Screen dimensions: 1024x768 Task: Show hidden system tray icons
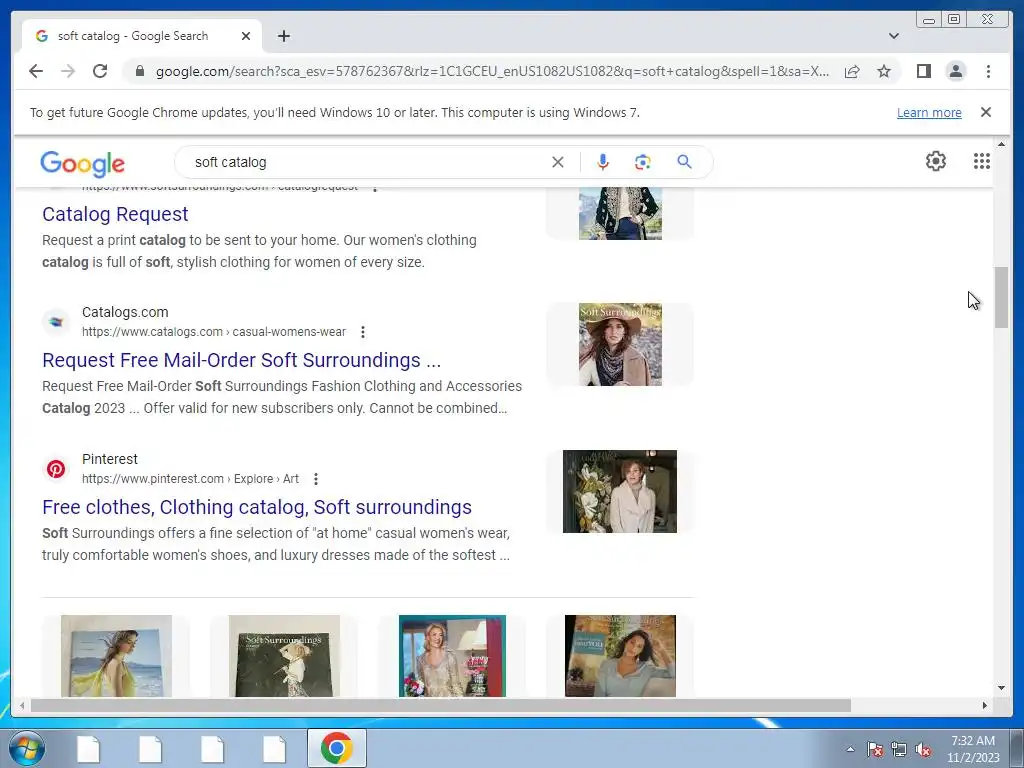pos(850,749)
